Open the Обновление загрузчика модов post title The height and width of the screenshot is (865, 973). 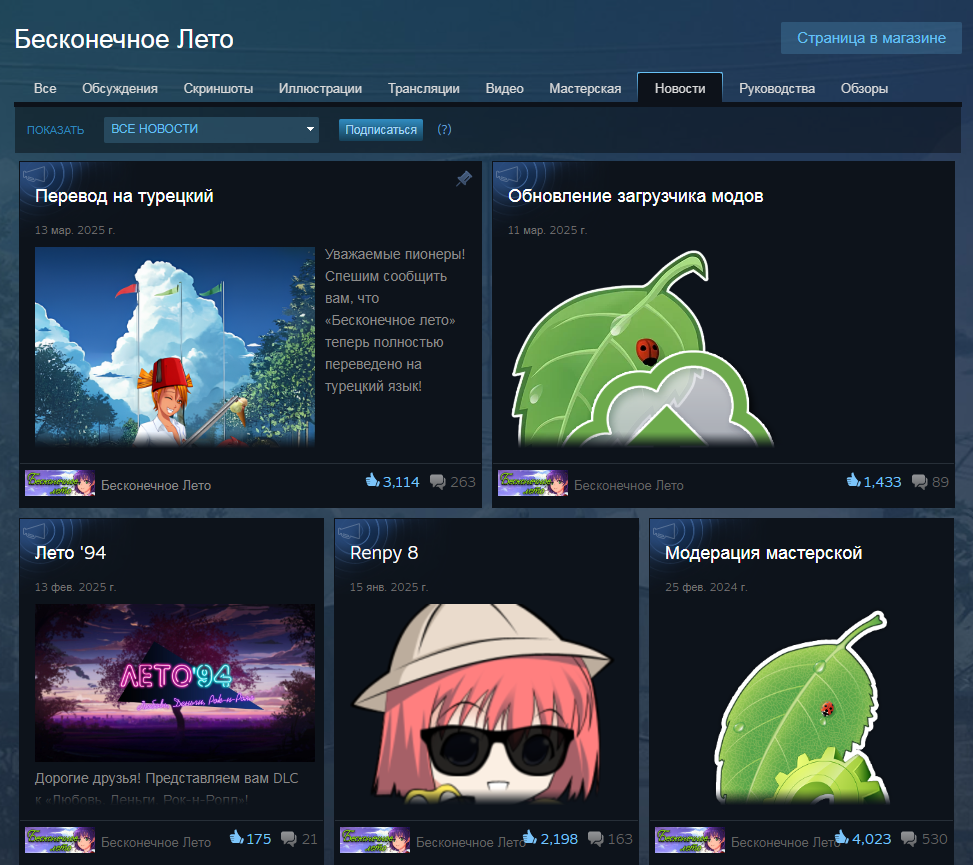(x=635, y=196)
